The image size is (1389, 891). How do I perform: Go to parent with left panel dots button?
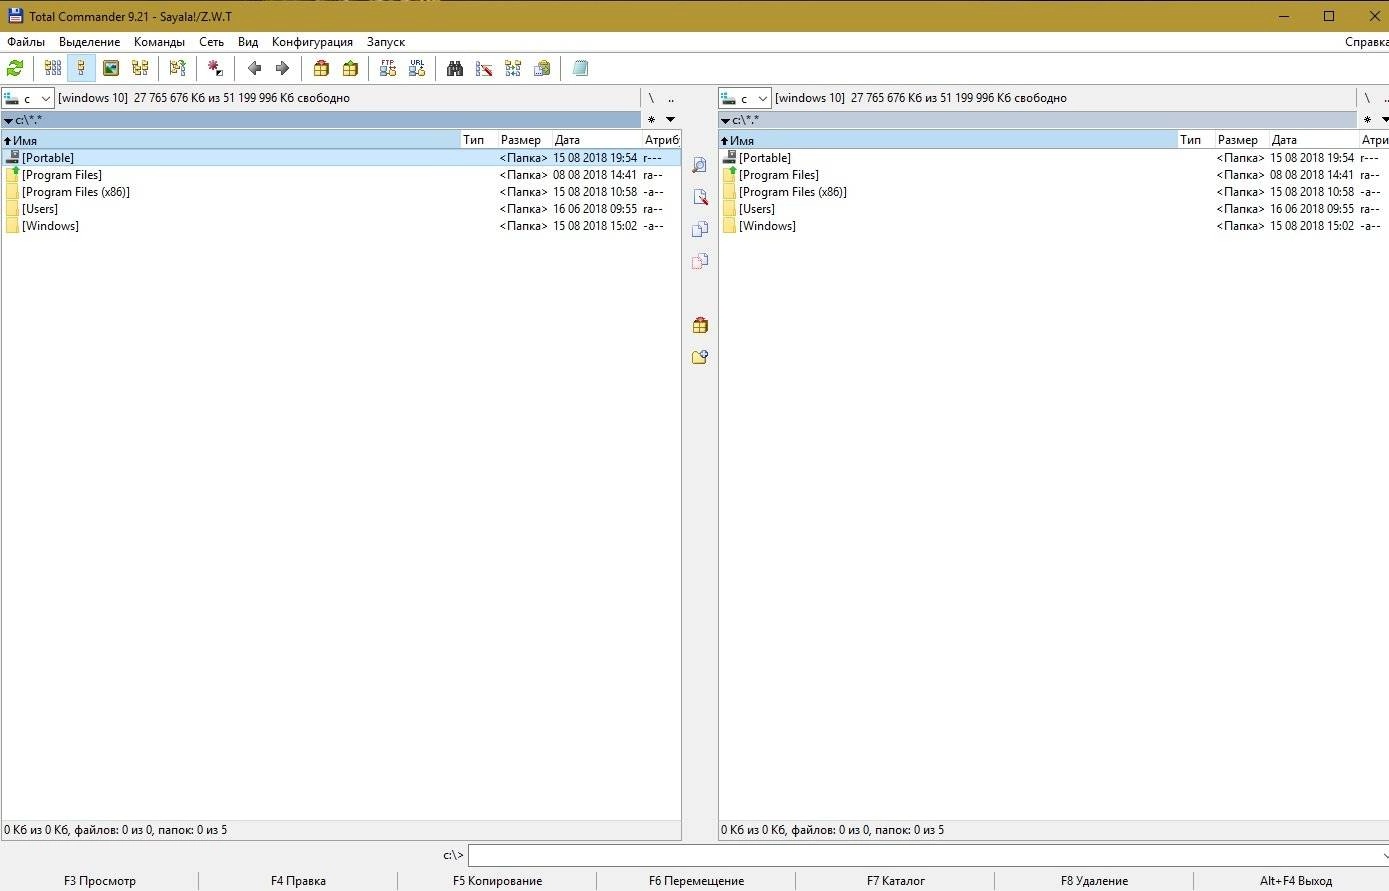671,98
